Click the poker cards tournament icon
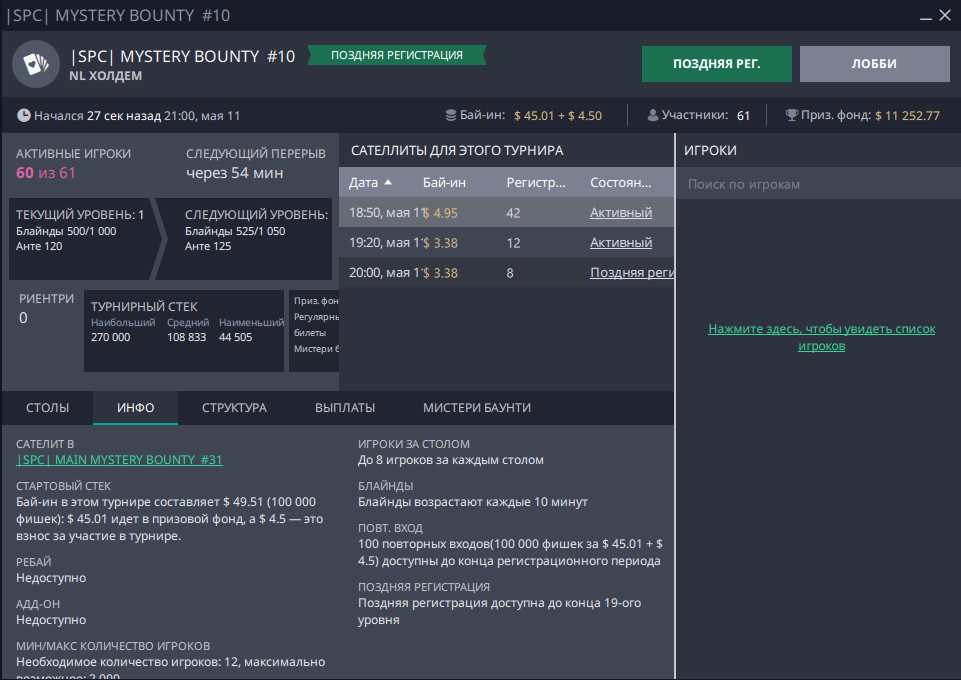Viewport: 961px width, 680px height. pos(36,64)
